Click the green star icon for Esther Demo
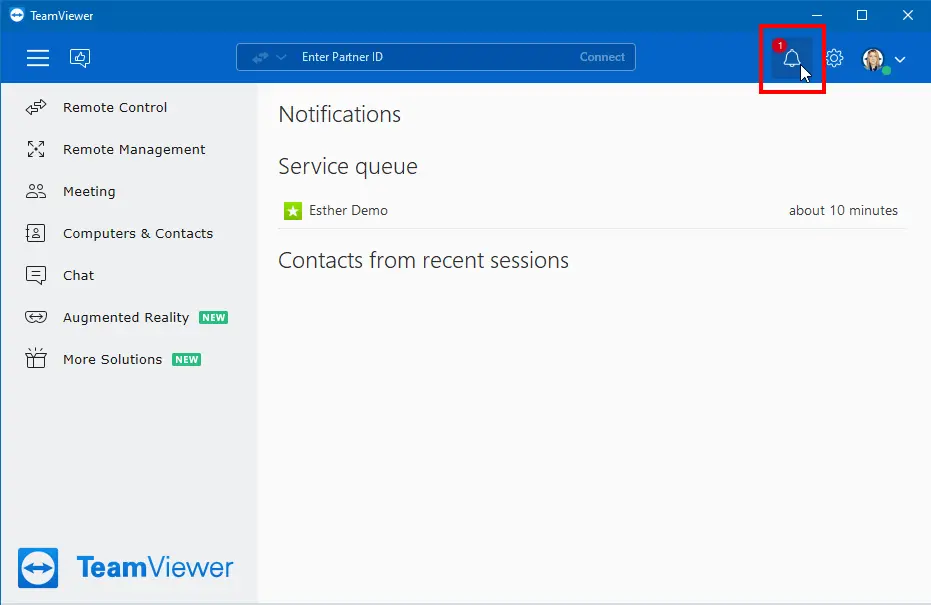This screenshot has width=931, height=605. [293, 211]
